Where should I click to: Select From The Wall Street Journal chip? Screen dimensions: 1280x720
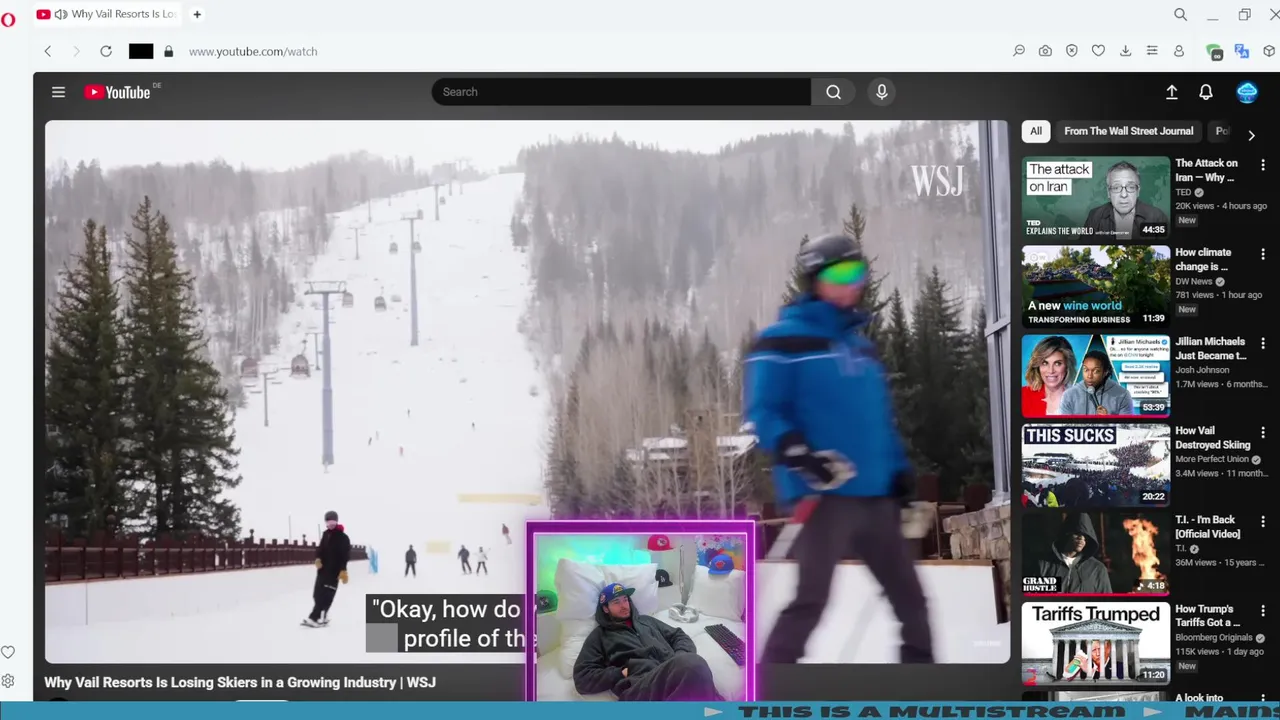(x=1128, y=131)
